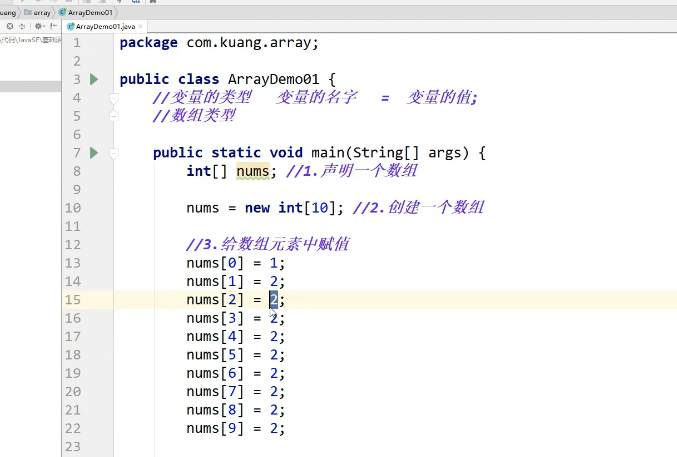
Task: Close the ArrayDemo01.java editor tab
Action: 140,26
